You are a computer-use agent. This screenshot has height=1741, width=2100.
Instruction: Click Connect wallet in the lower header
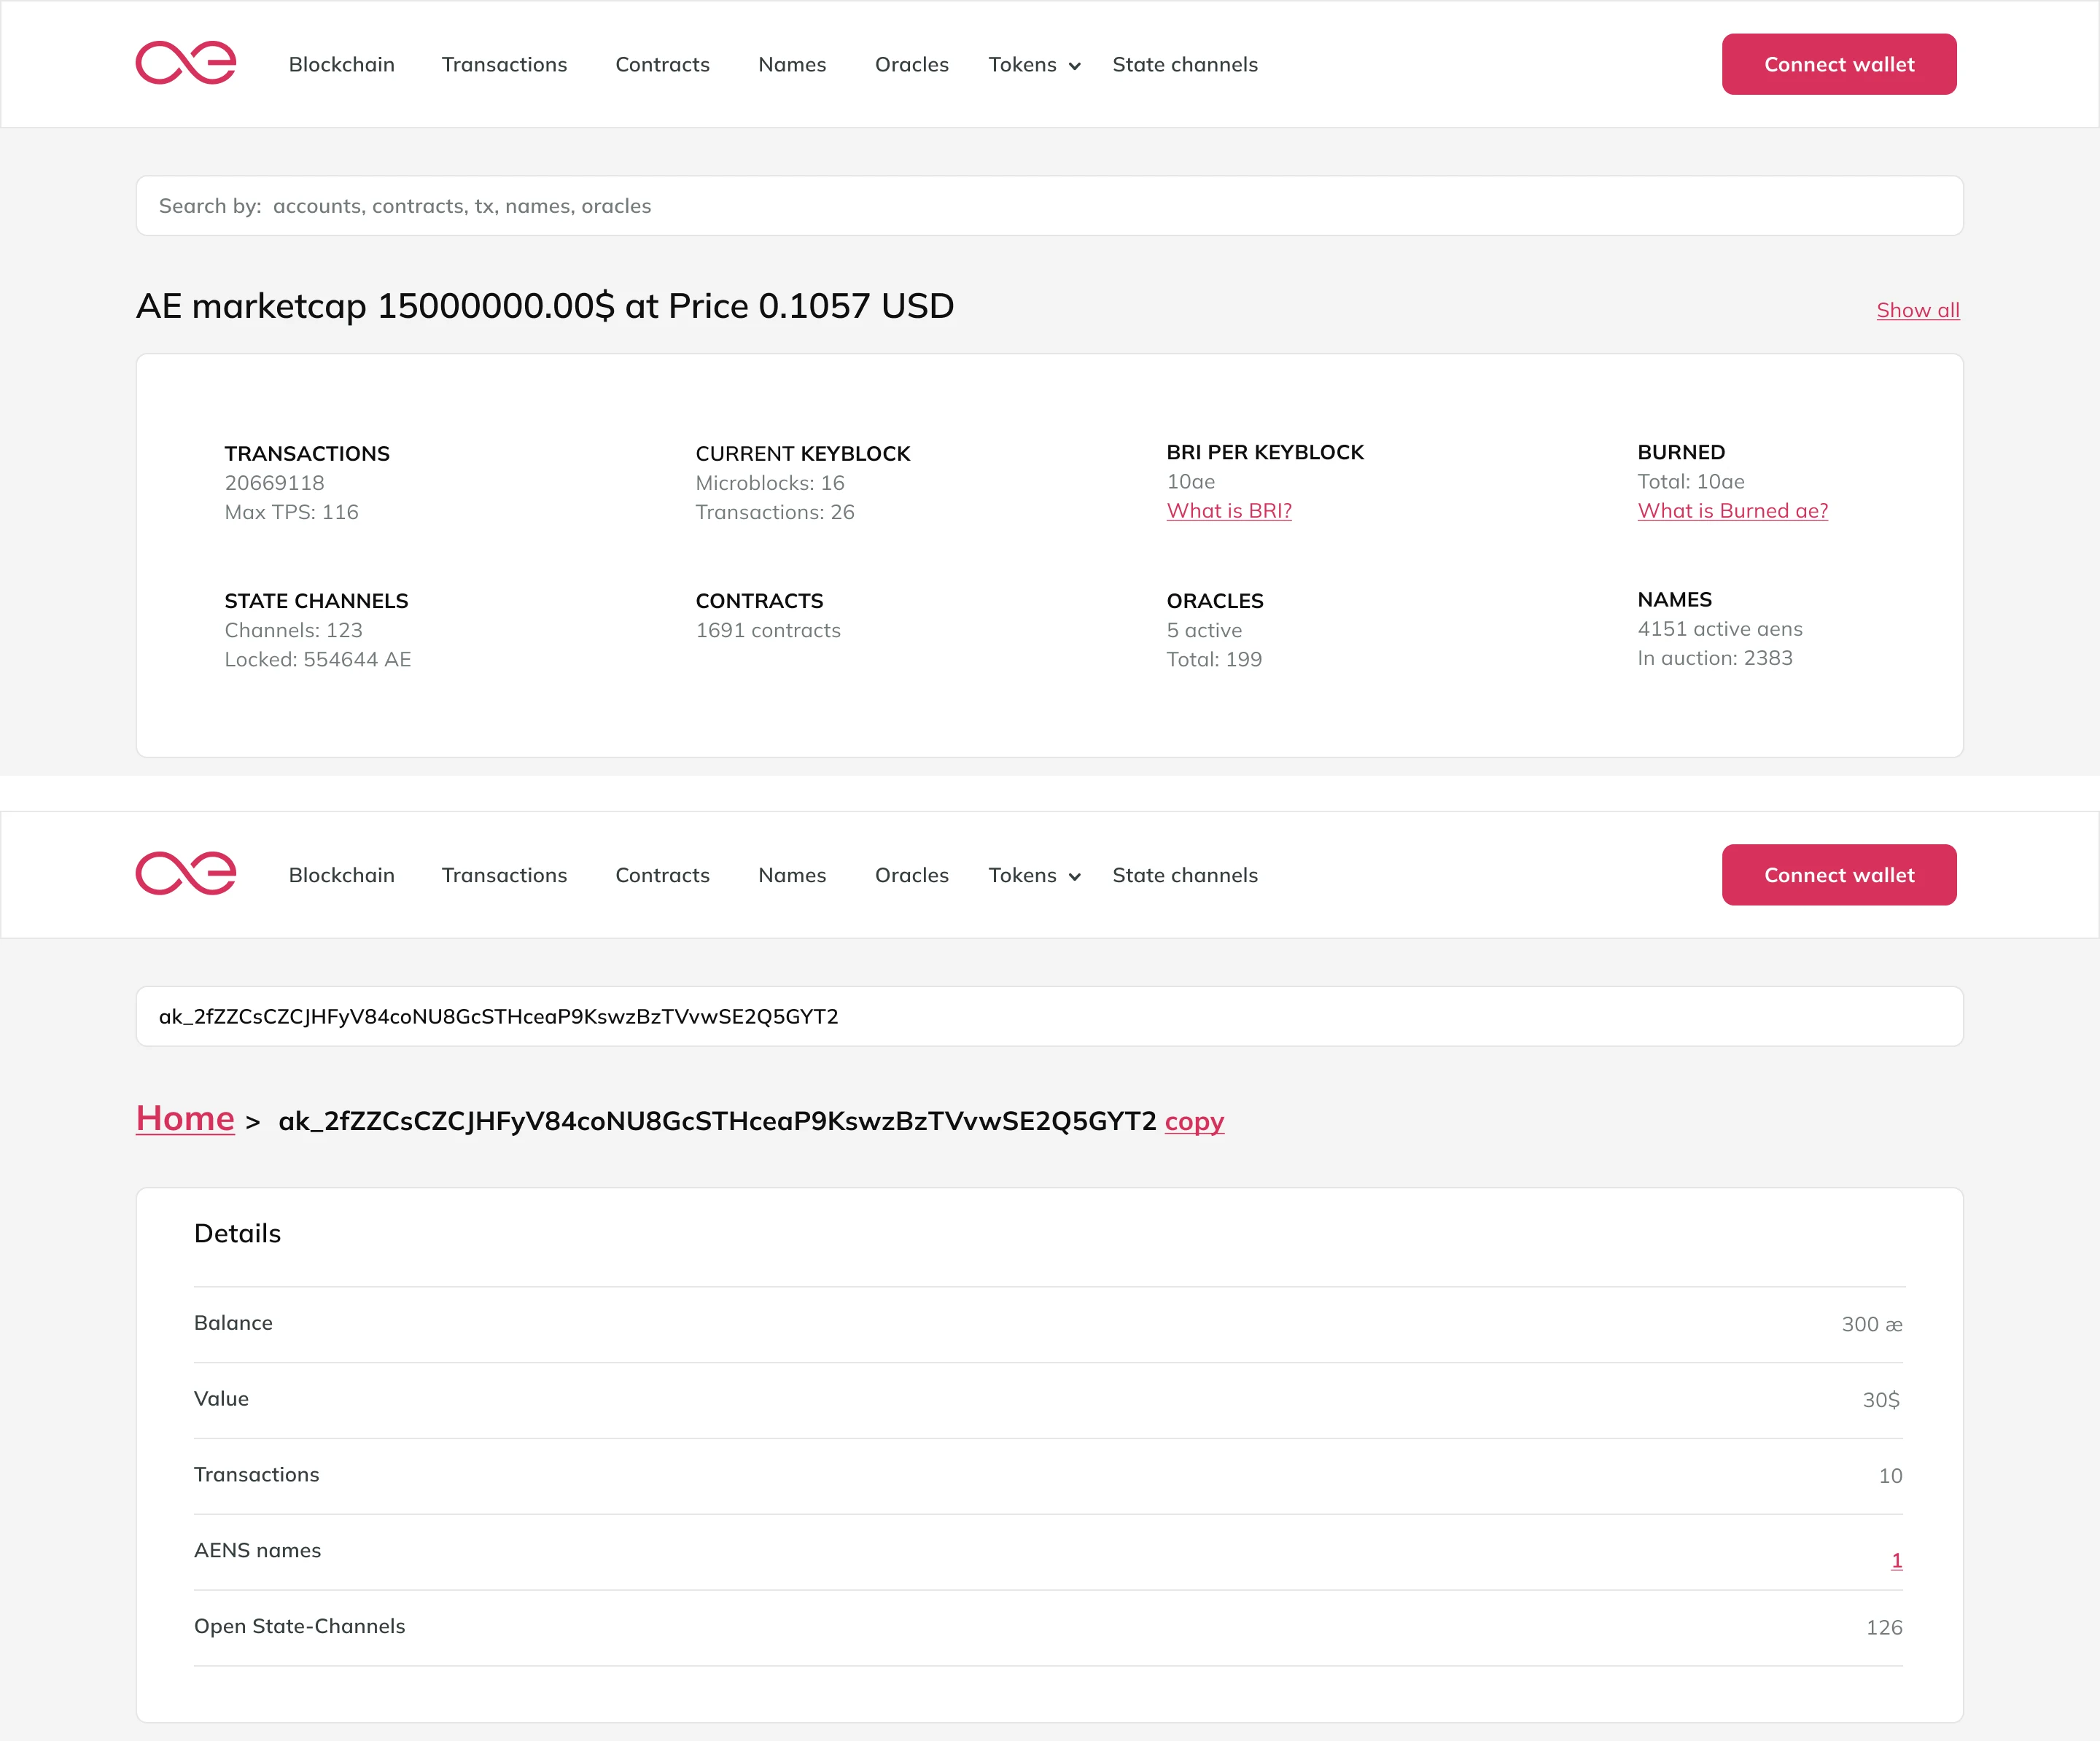point(1839,875)
